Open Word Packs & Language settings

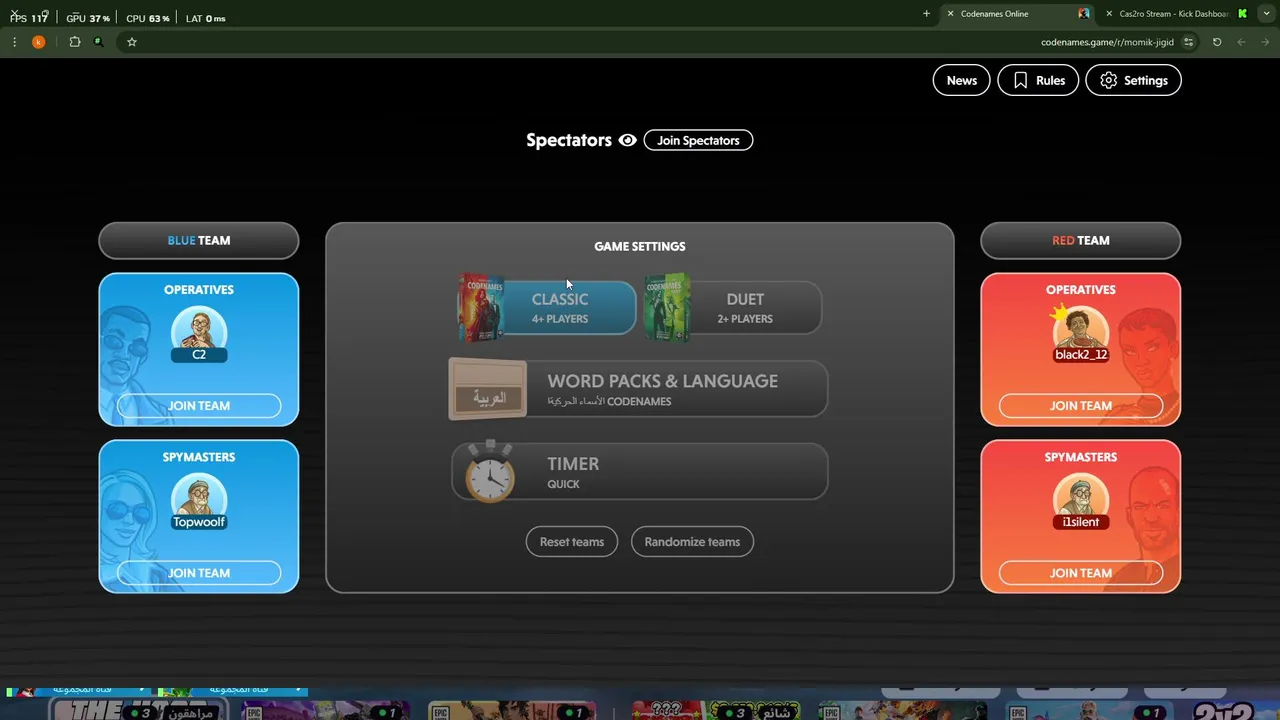pos(638,389)
